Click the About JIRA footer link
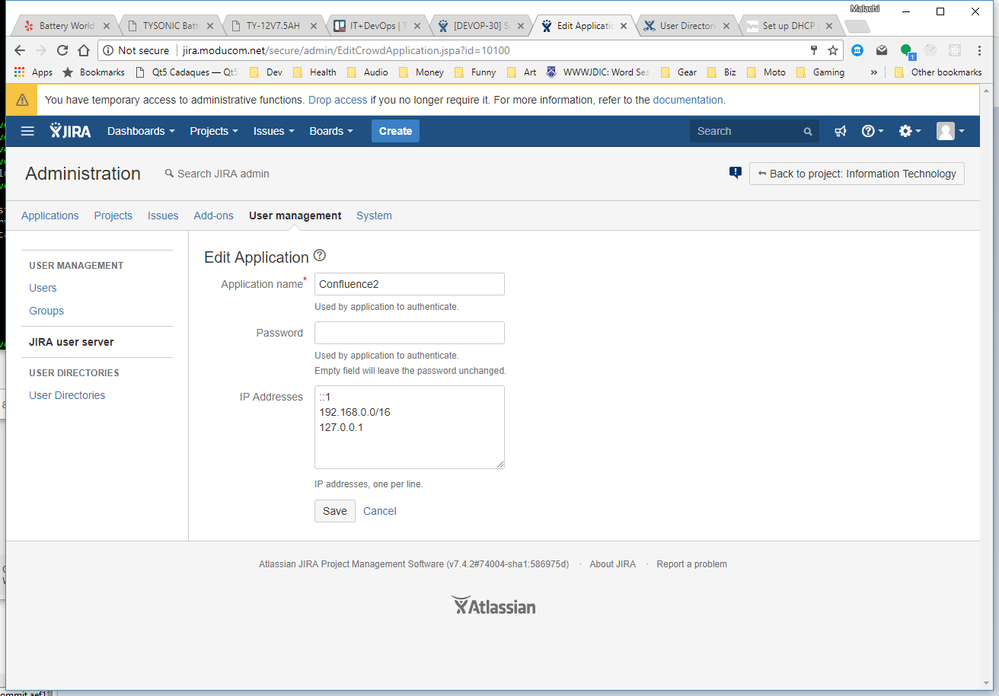 coord(612,564)
